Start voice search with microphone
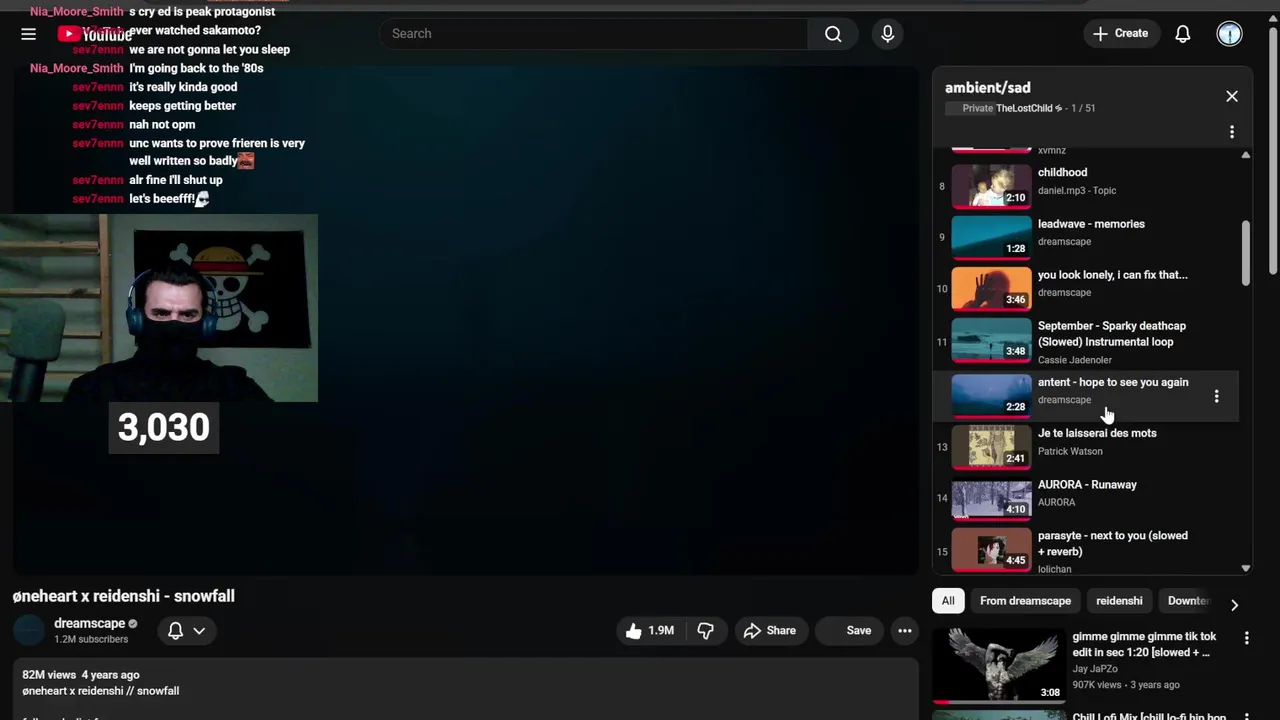This screenshot has width=1280, height=720. point(887,34)
